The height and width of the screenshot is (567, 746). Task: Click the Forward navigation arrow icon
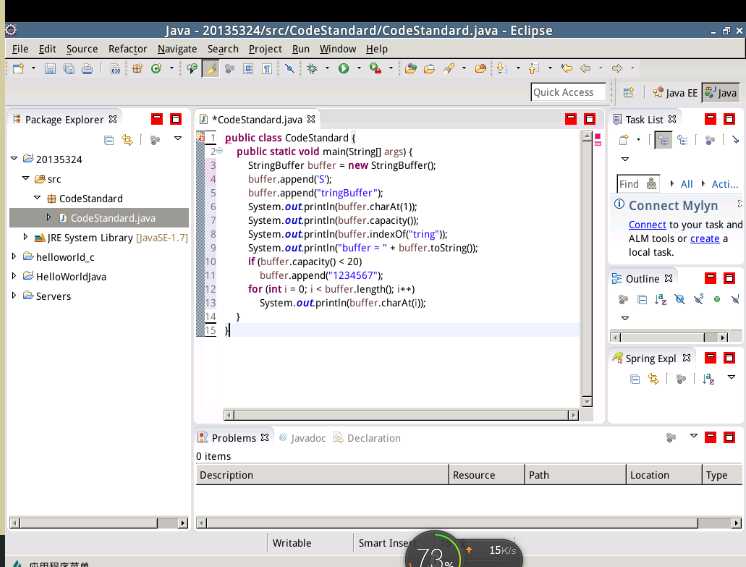(x=617, y=69)
